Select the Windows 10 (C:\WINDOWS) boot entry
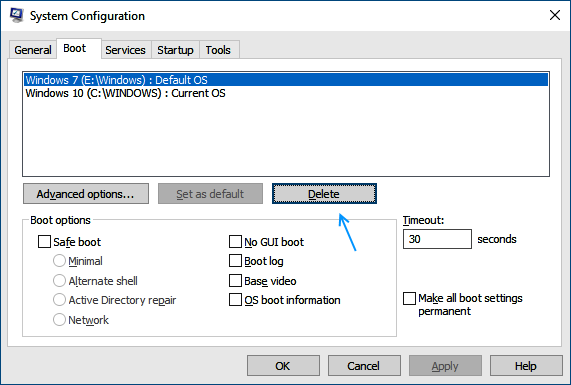The image size is (571, 385). coord(286,93)
